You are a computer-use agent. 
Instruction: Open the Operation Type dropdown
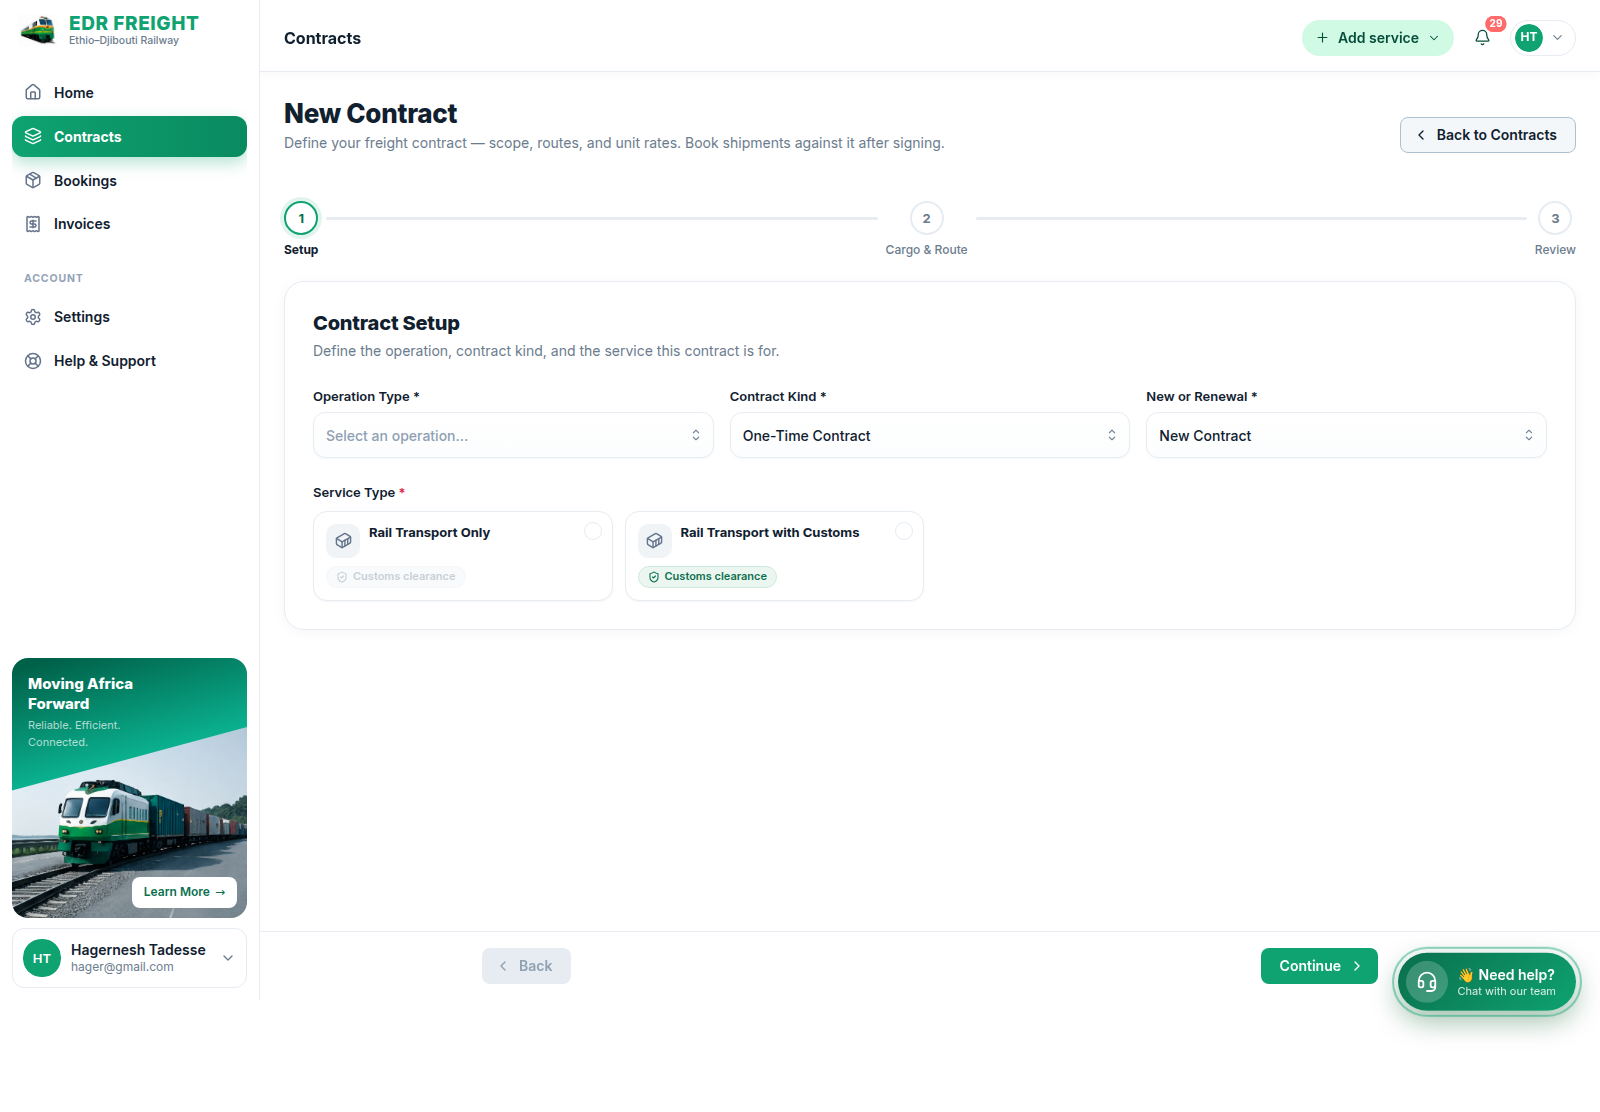(513, 435)
